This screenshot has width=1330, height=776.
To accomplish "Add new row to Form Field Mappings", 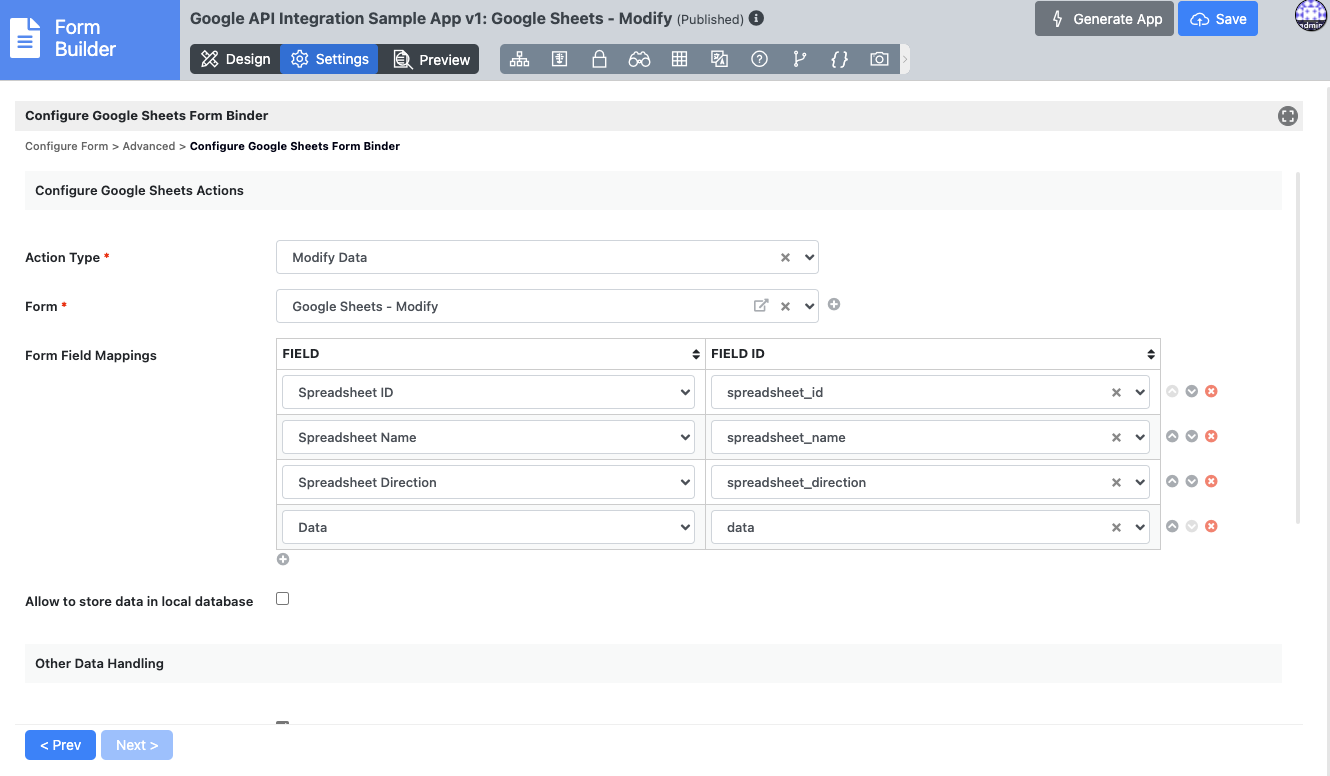I will coord(283,559).
